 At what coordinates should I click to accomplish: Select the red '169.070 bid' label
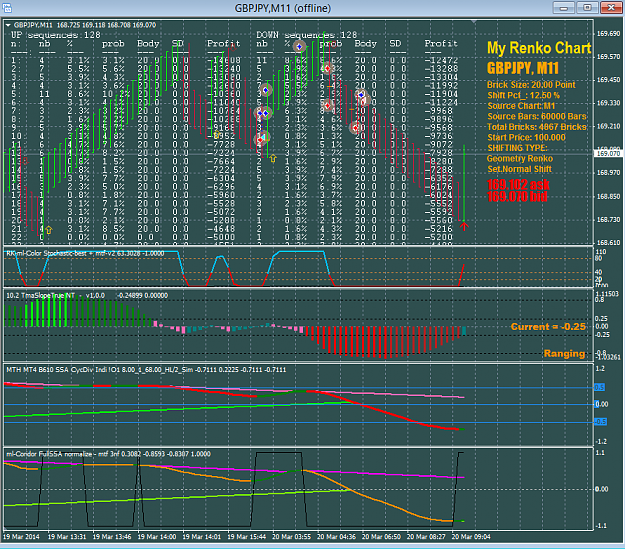[x=517, y=196]
